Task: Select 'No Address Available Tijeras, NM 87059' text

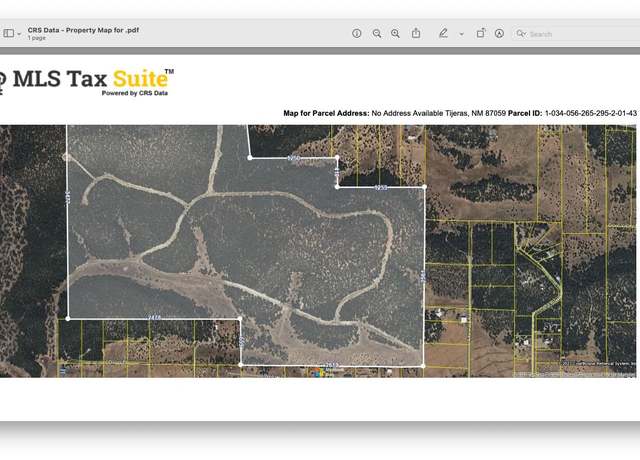Action: pyautogui.click(x=438, y=113)
